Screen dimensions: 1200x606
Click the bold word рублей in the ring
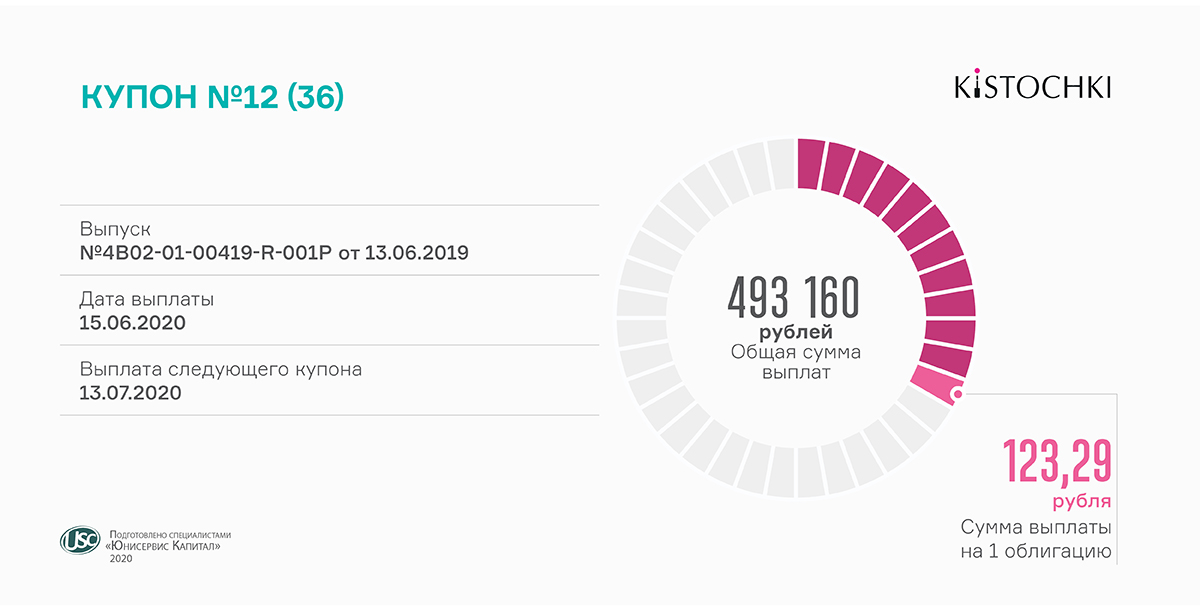tap(795, 331)
